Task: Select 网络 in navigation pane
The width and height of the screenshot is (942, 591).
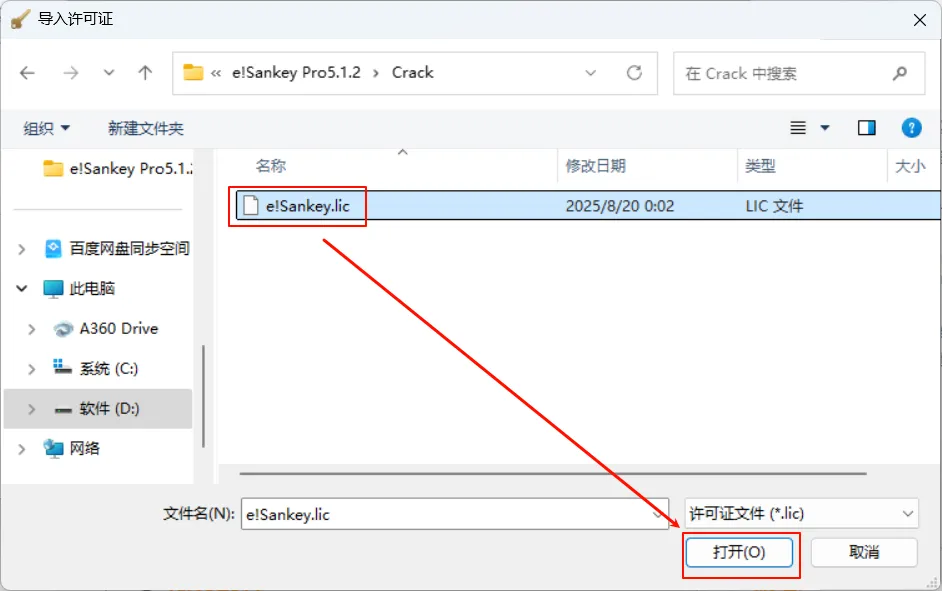Action: pyautogui.click(x=71, y=449)
